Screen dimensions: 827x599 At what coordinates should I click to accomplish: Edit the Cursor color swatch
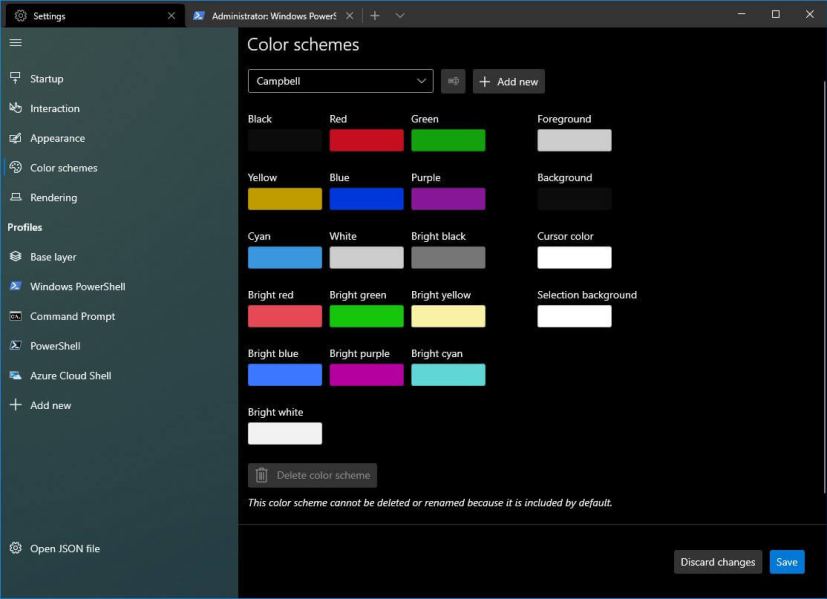click(x=574, y=257)
